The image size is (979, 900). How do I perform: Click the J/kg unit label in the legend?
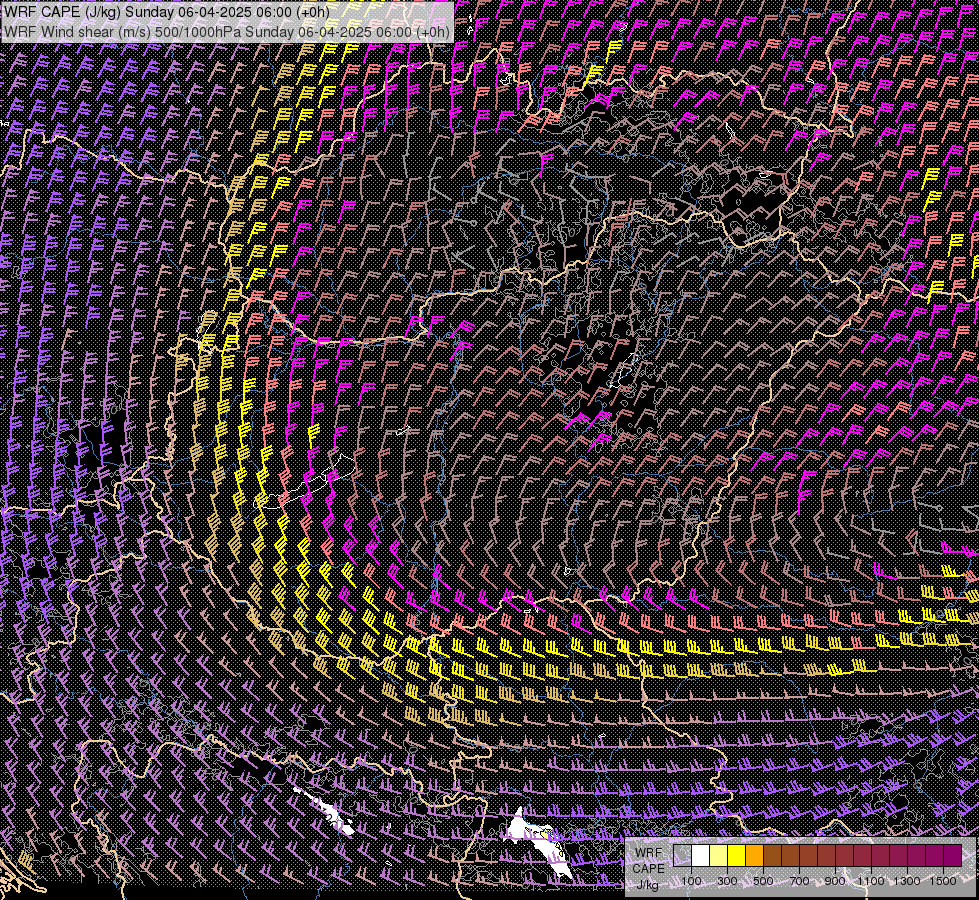[648, 885]
